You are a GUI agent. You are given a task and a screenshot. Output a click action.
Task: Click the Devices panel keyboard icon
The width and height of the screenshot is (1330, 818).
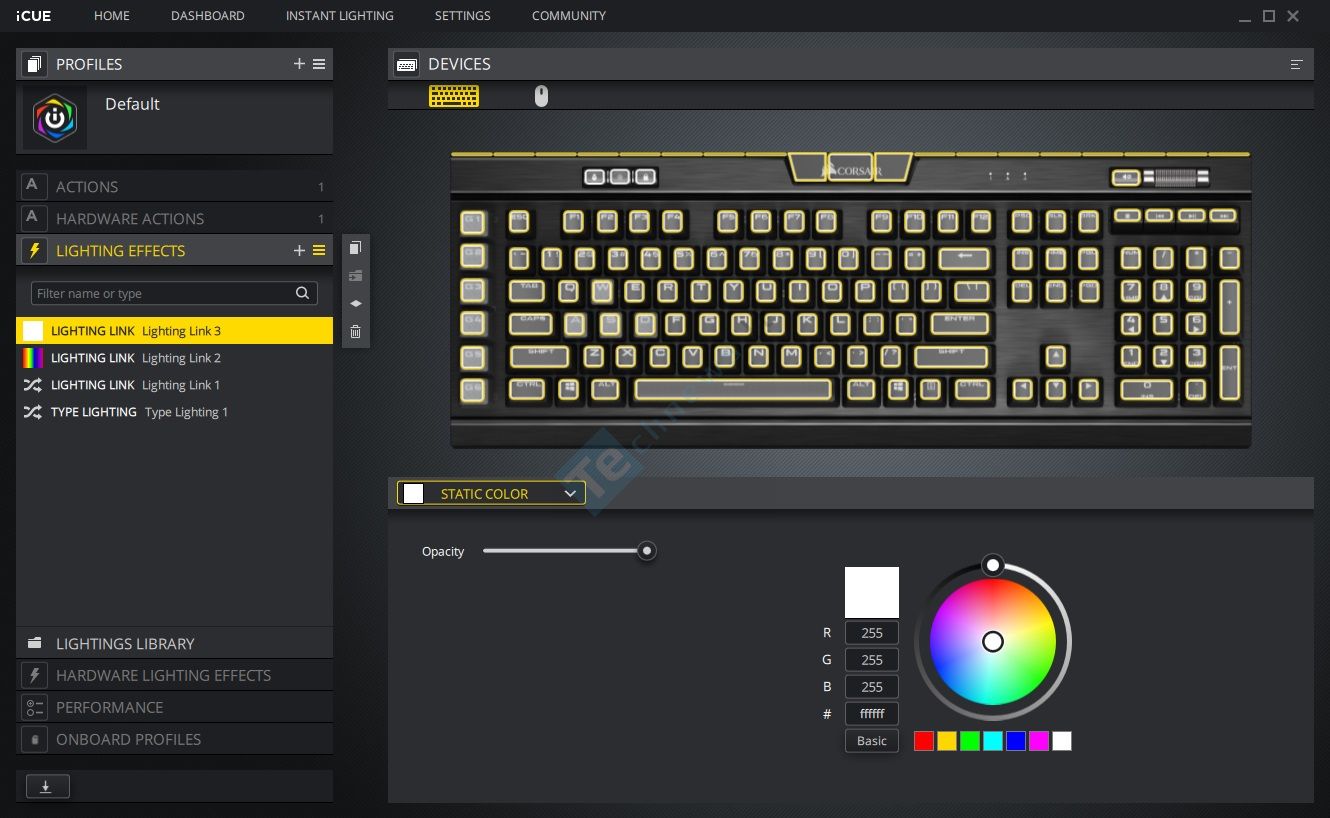point(406,64)
